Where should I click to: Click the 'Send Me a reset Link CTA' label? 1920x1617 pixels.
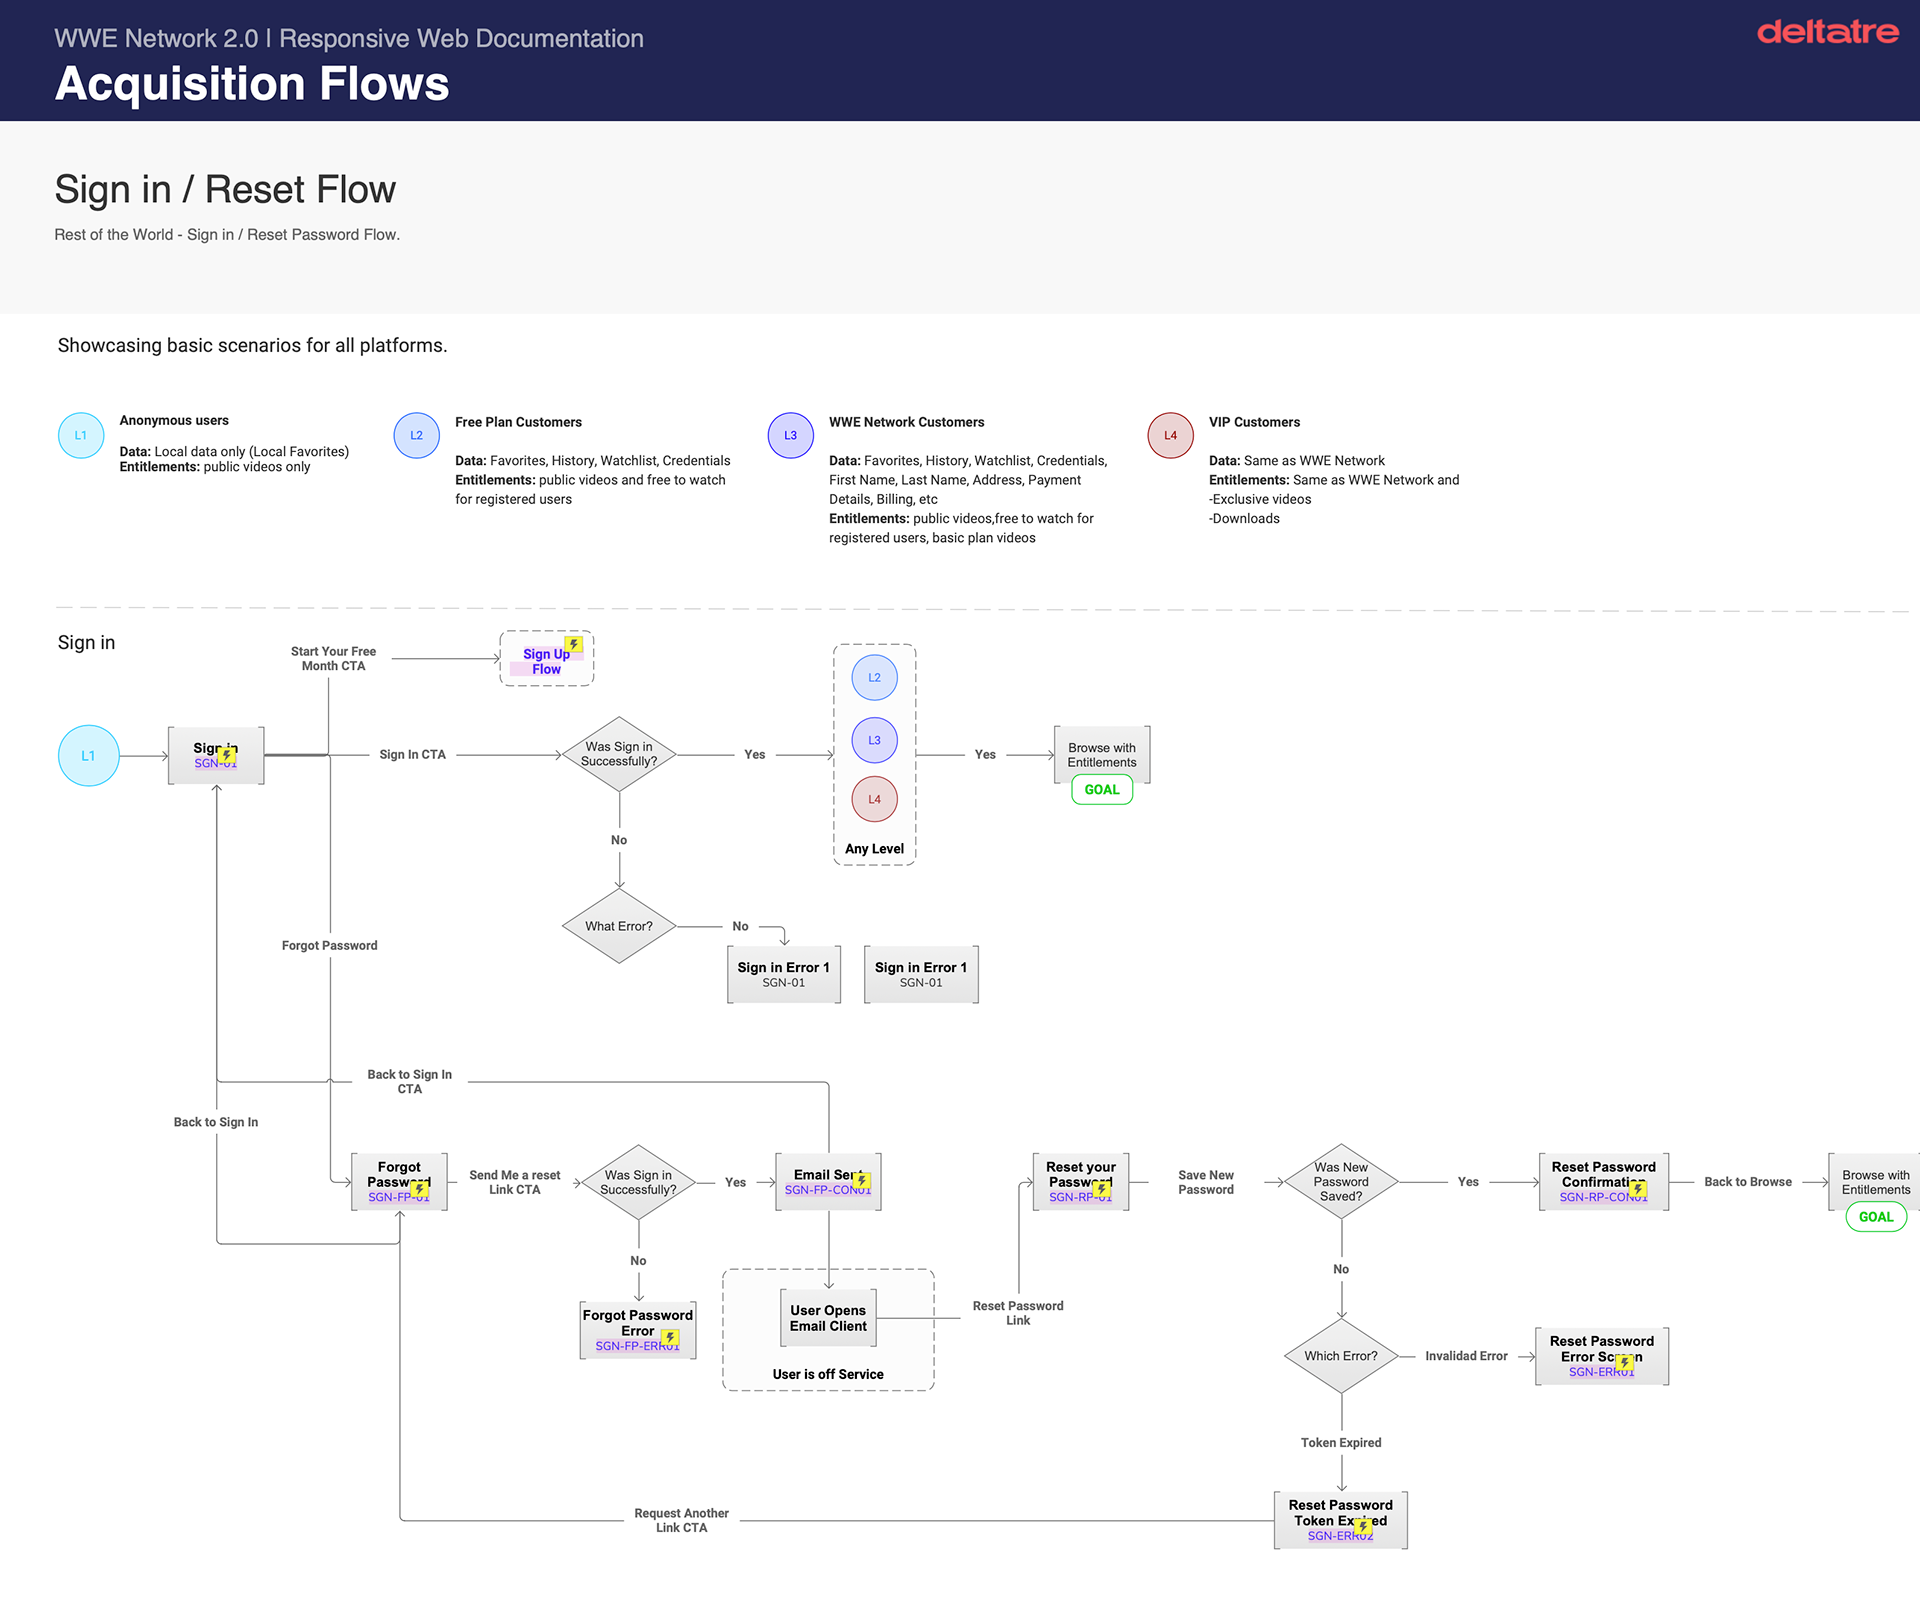pos(515,1183)
